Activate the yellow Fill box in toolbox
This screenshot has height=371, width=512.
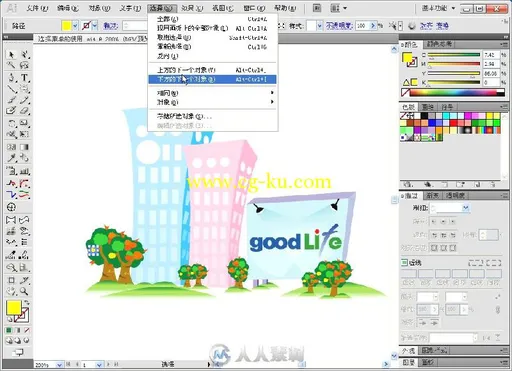[14, 308]
